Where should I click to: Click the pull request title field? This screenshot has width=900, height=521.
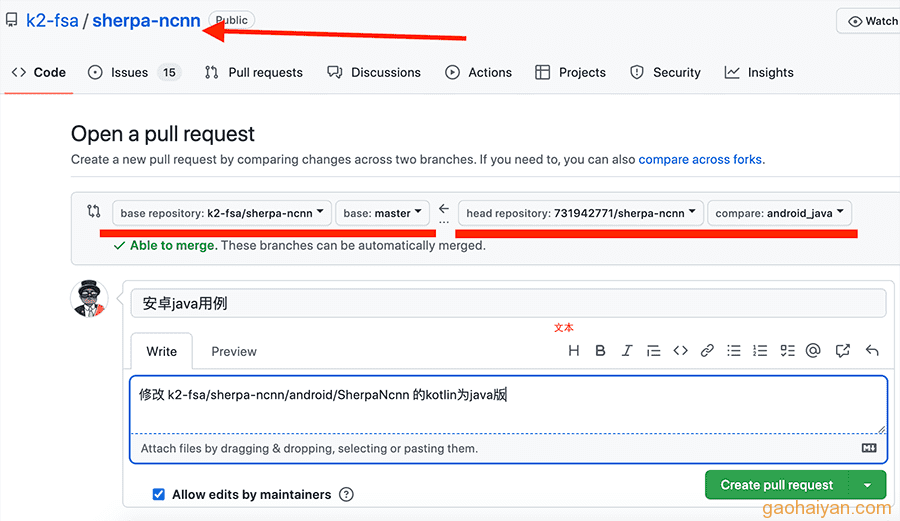(509, 303)
